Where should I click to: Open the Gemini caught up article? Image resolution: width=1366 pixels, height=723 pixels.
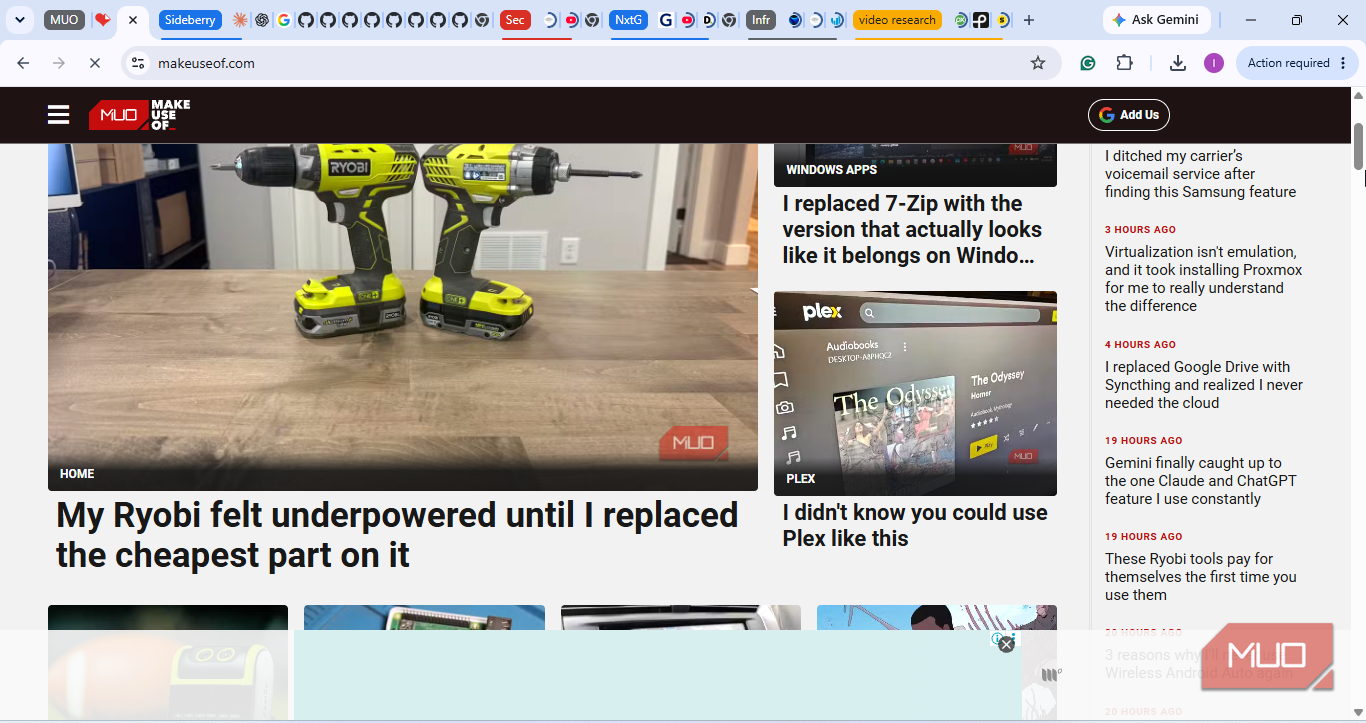[1201, 481]
